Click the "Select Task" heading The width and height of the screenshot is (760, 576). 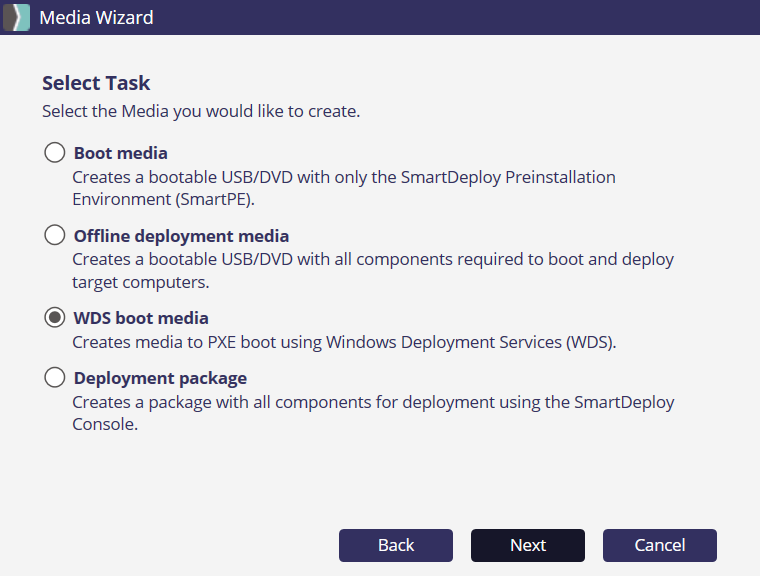point(96,83)
